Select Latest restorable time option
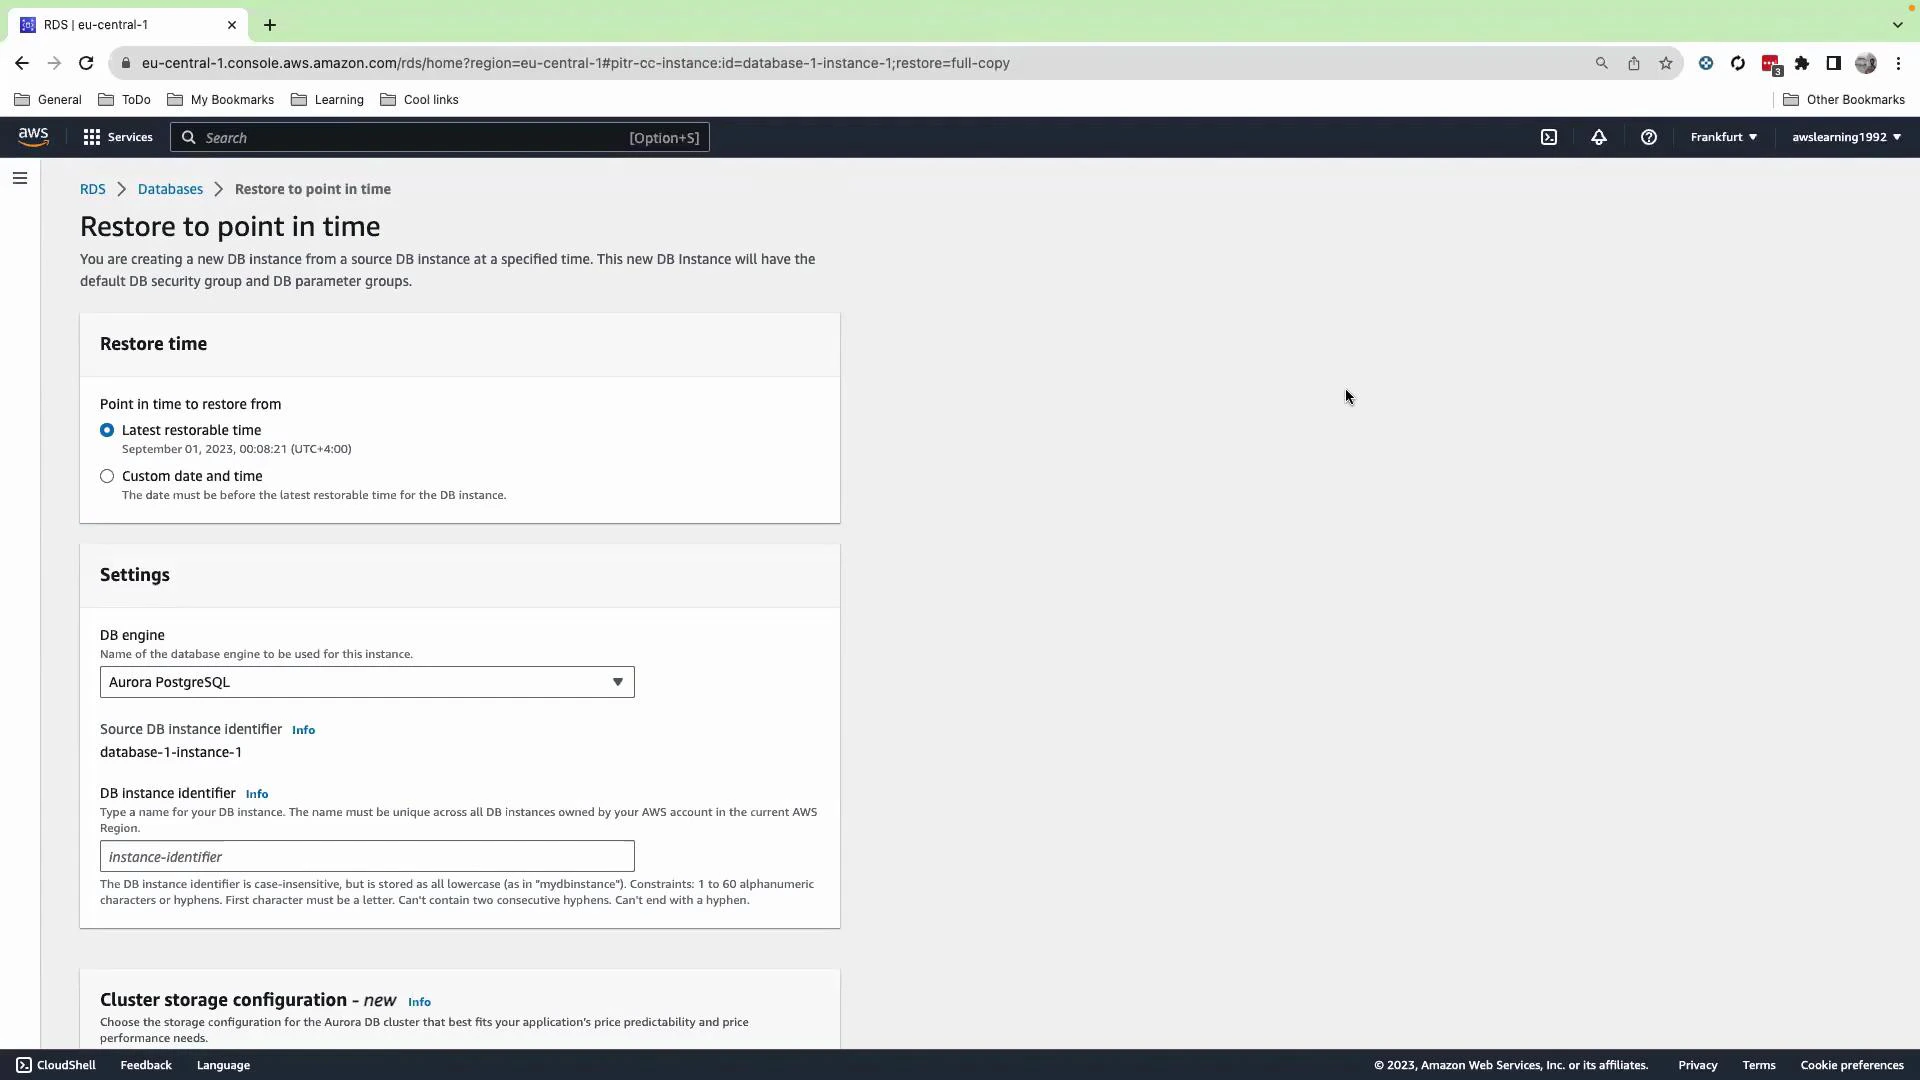This screenshot has width=1920, height=1080. point(107,430)
